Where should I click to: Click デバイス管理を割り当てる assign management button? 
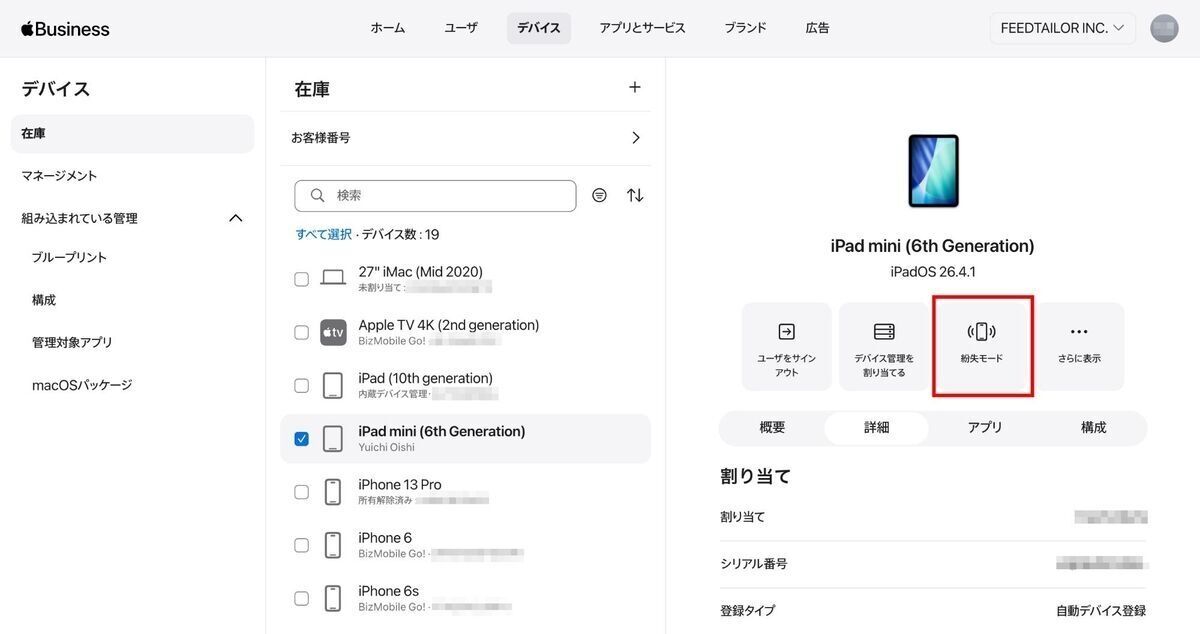[x=884, y=345]
